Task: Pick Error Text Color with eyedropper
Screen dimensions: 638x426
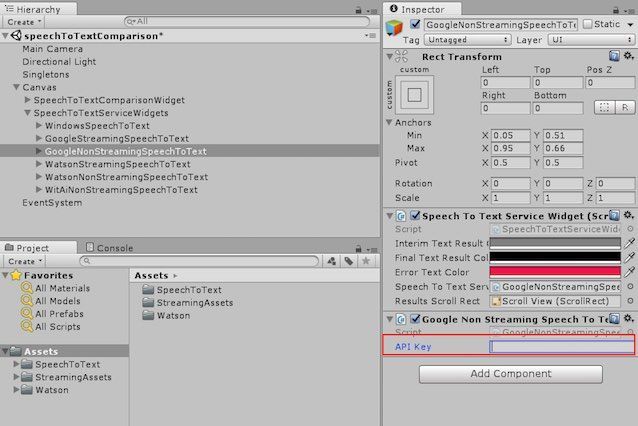Action: click(x=629, y=272)
